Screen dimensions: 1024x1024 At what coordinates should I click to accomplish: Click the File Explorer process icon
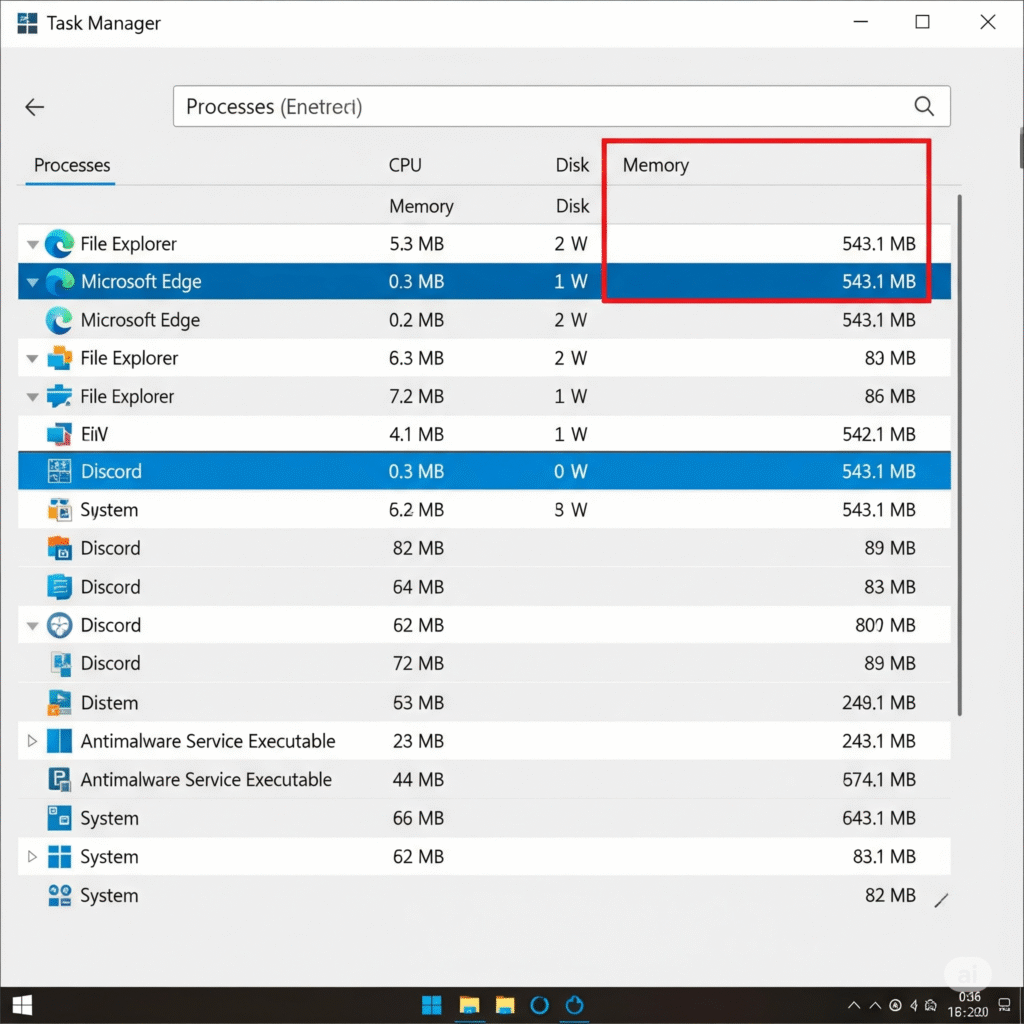pos(58,243)
